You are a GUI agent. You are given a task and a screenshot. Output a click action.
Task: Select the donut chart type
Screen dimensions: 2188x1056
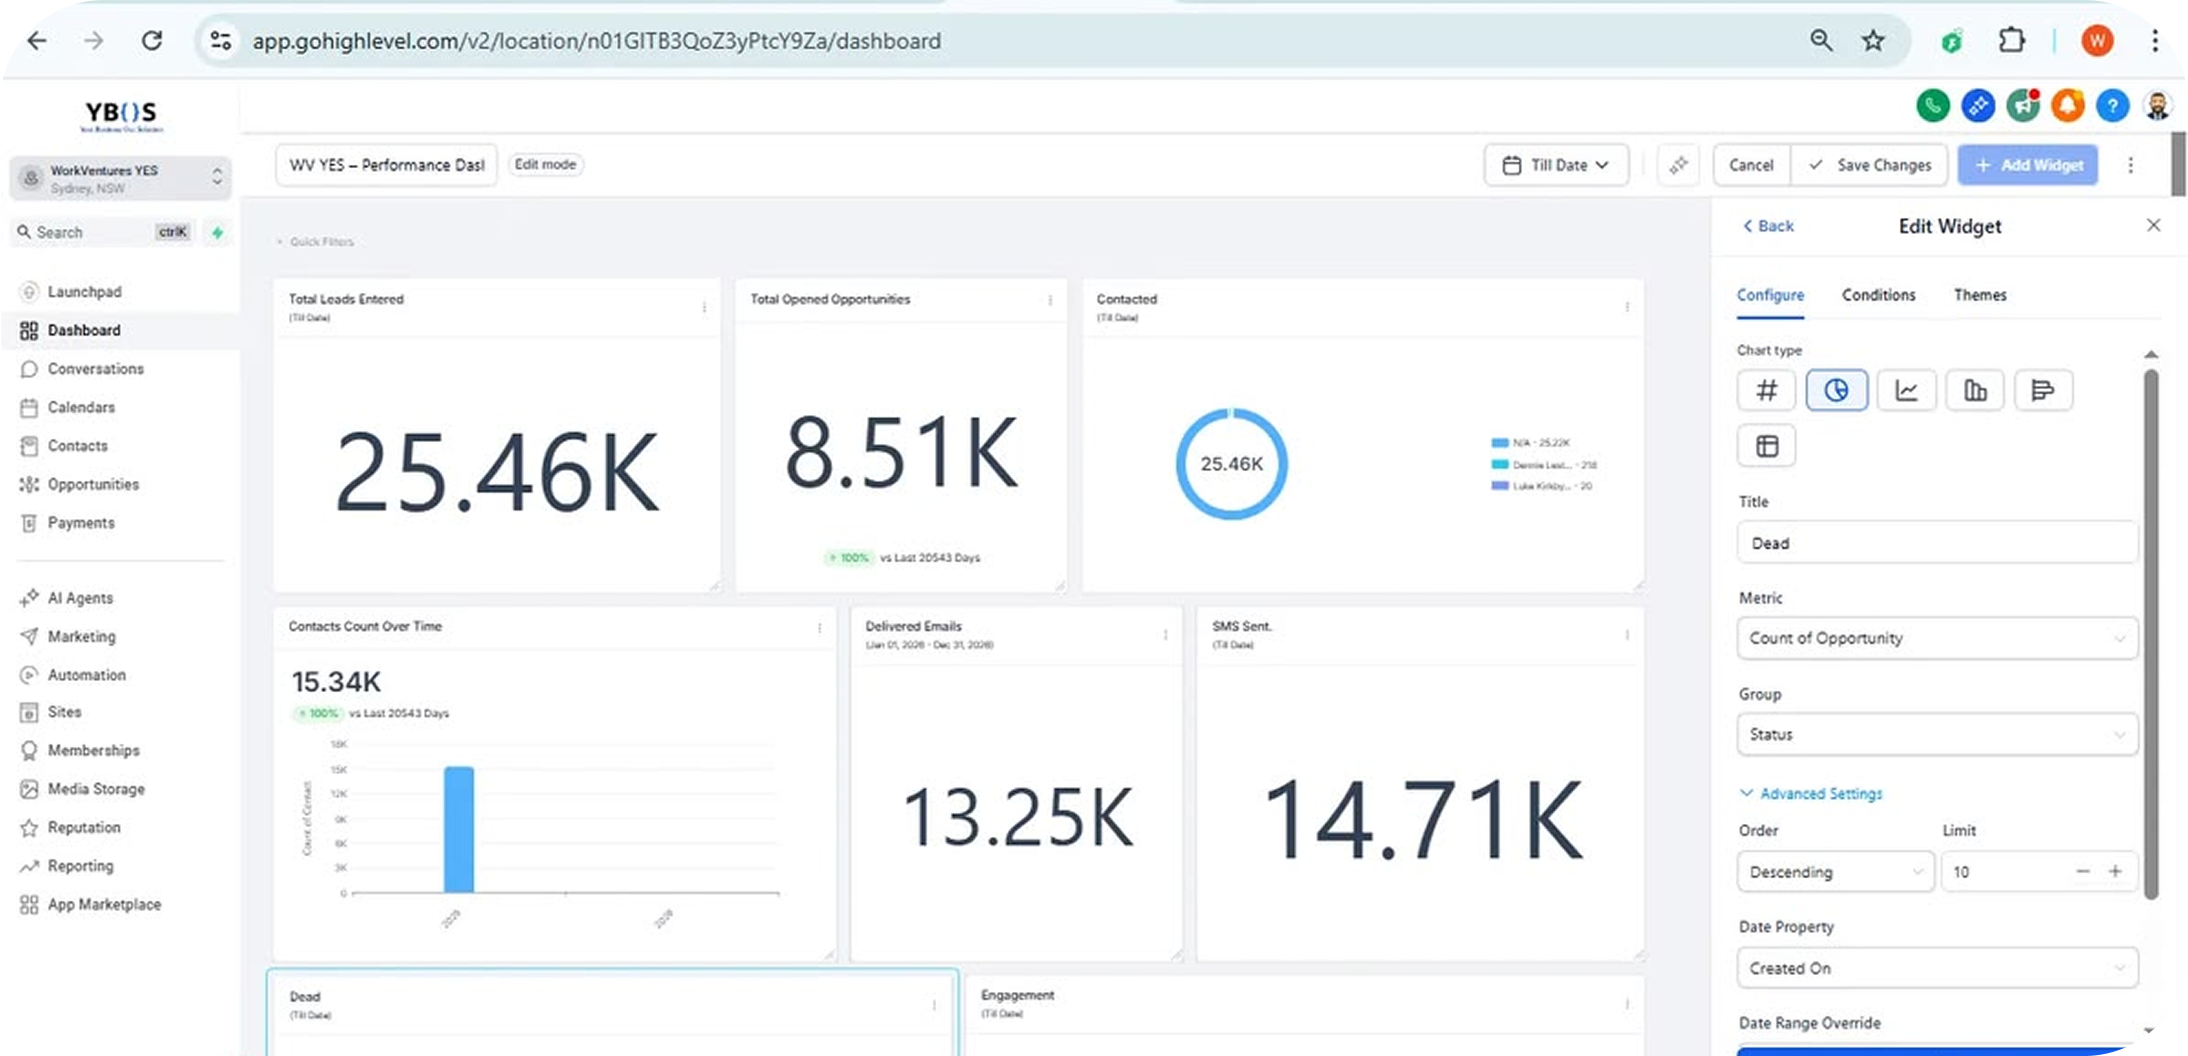[x=1836, y=390]
